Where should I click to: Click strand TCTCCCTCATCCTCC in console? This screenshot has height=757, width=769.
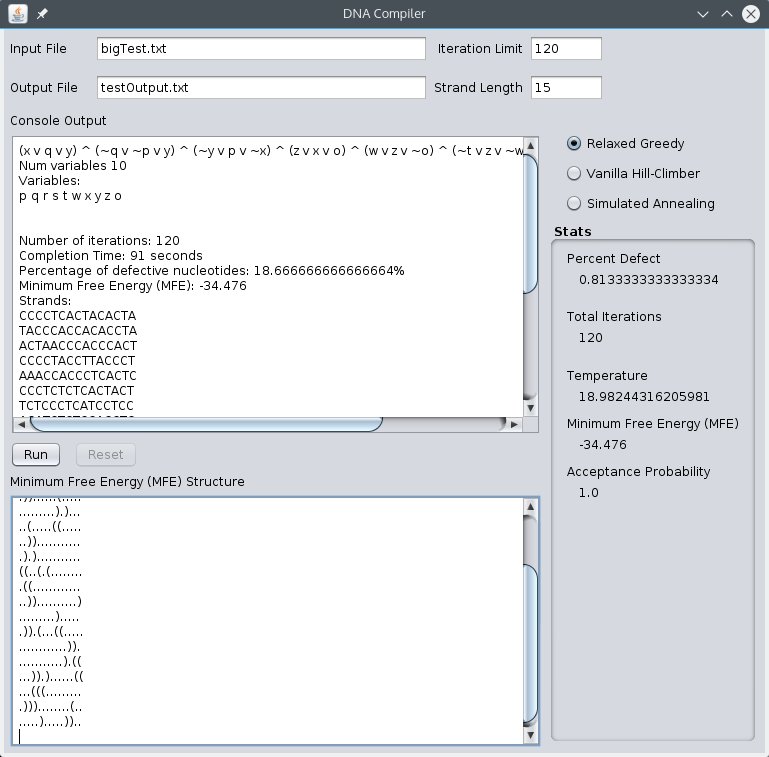(76, 406)
